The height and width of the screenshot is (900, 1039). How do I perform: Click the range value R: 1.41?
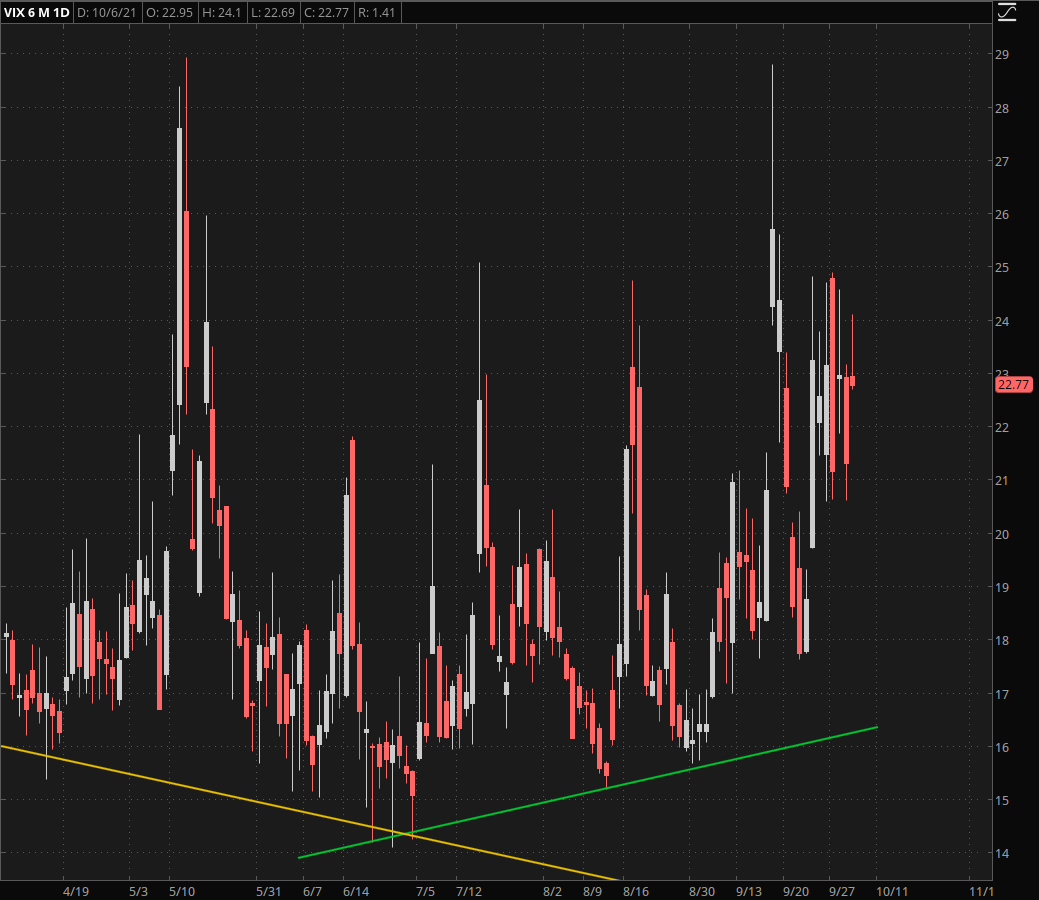[x=376, y=13]
